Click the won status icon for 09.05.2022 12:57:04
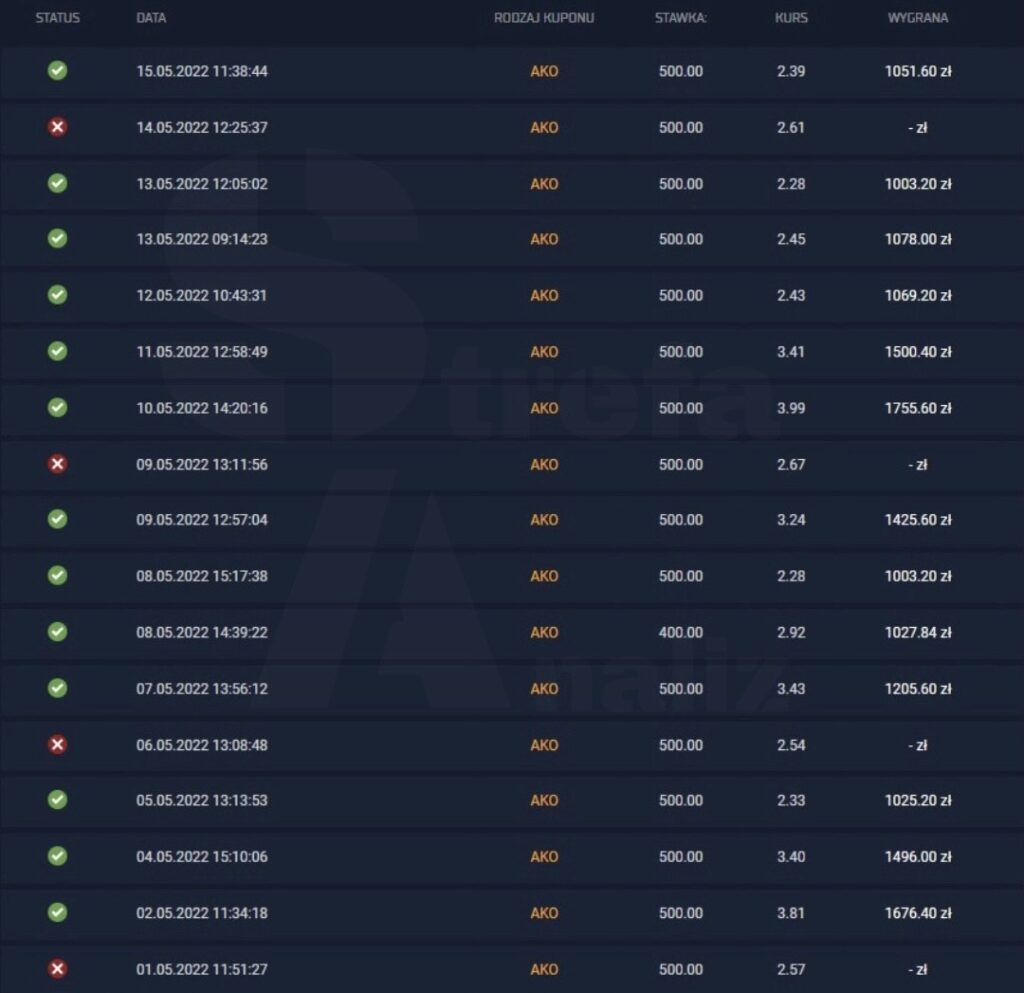This screenshot has height=993, width=1024. pos(57,519)
